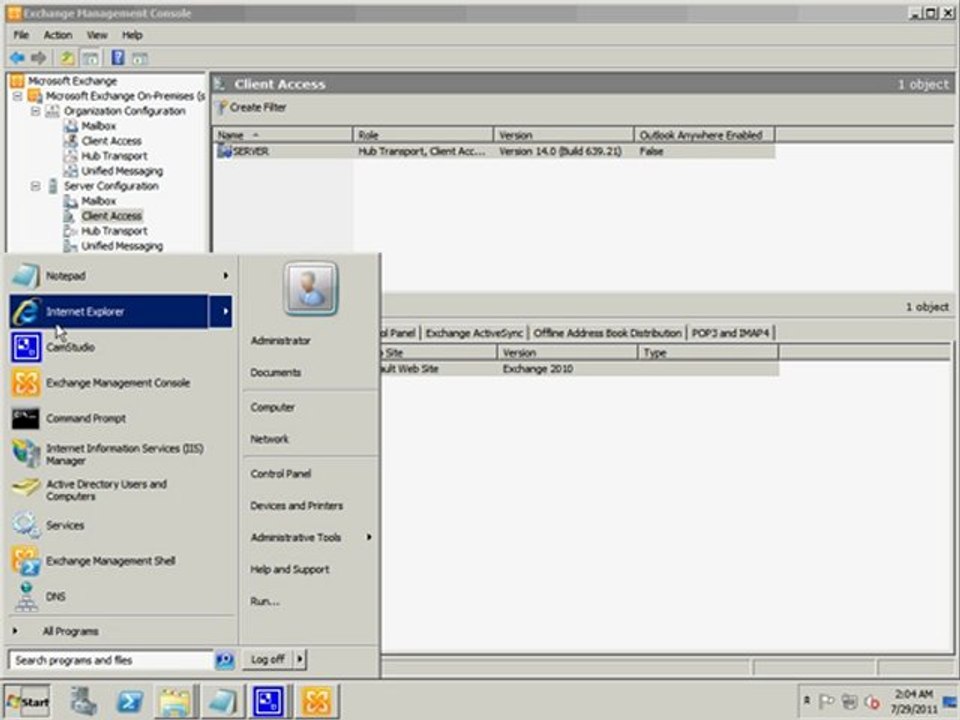Click the Forward arrow in the toolbar
The height and width of the screenshot is (720, 960).
click(39, 58)
